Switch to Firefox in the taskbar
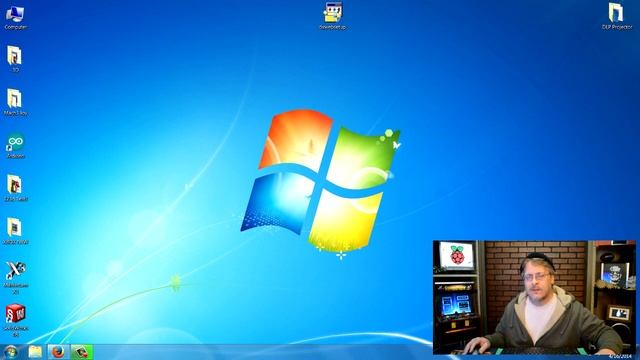Screen dimensions: 640x360 pos(58,352)
